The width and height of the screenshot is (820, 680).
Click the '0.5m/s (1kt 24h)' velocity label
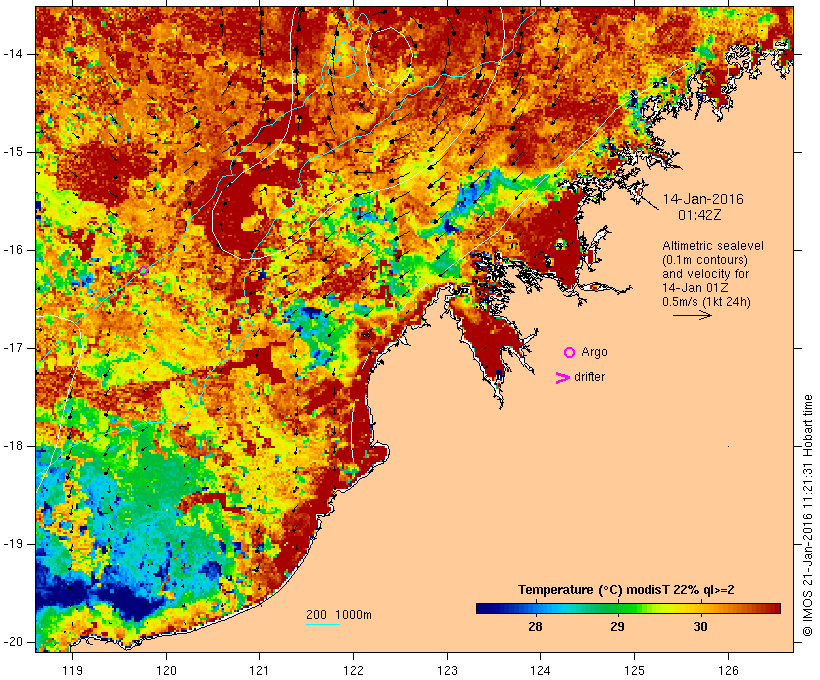coord(706,302)
